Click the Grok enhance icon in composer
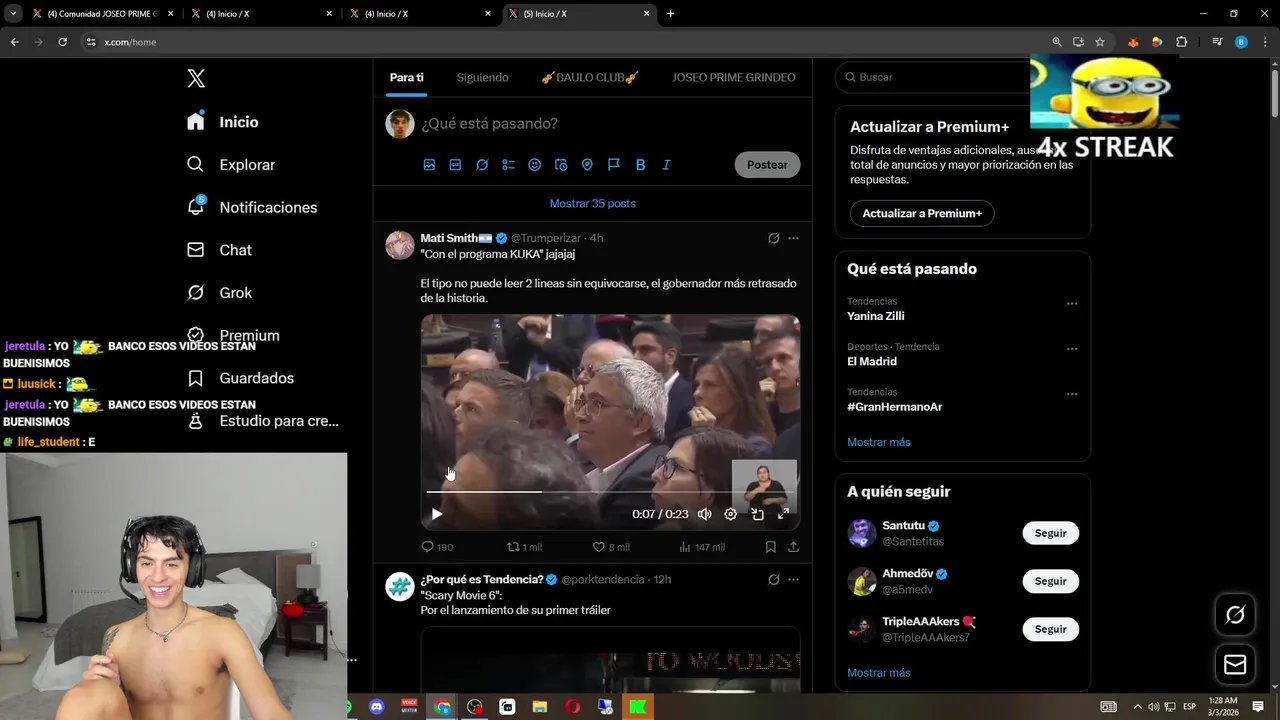This screenshot has width=1280, height=720. [x=482, y=165]
